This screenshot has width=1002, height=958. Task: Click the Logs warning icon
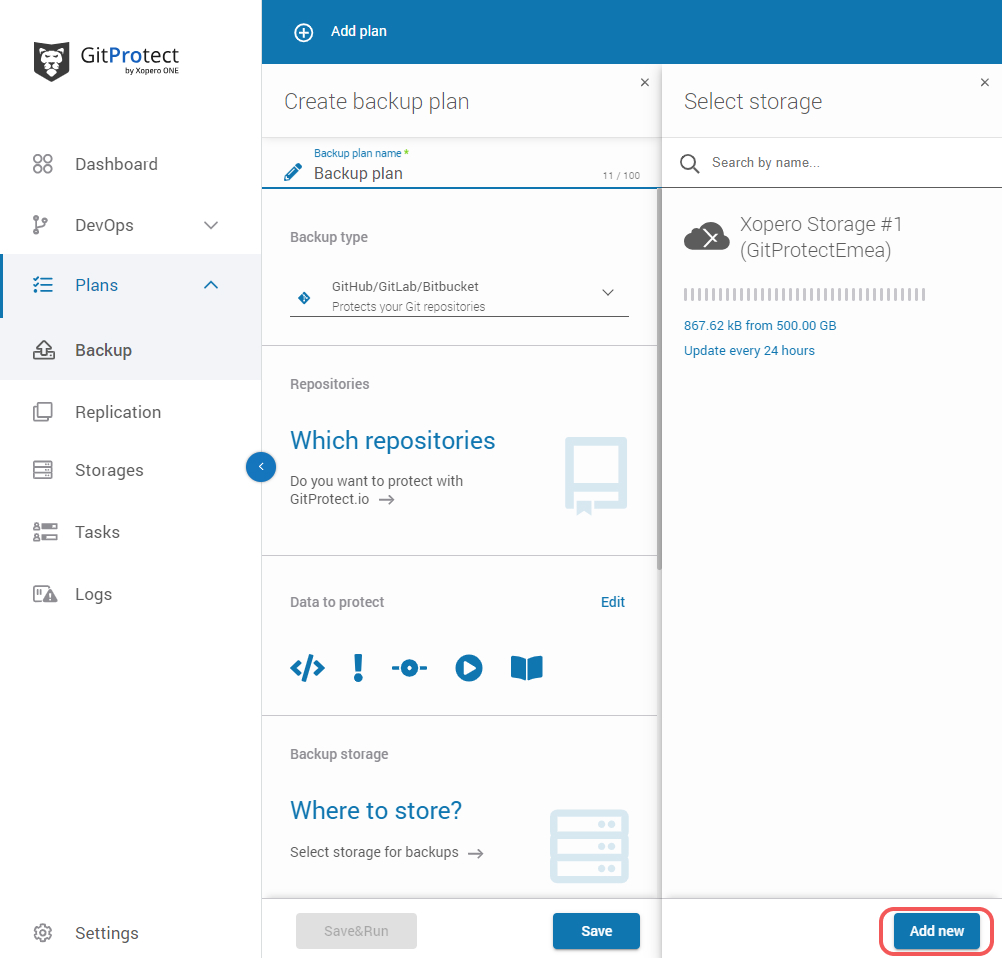[45, 594]
